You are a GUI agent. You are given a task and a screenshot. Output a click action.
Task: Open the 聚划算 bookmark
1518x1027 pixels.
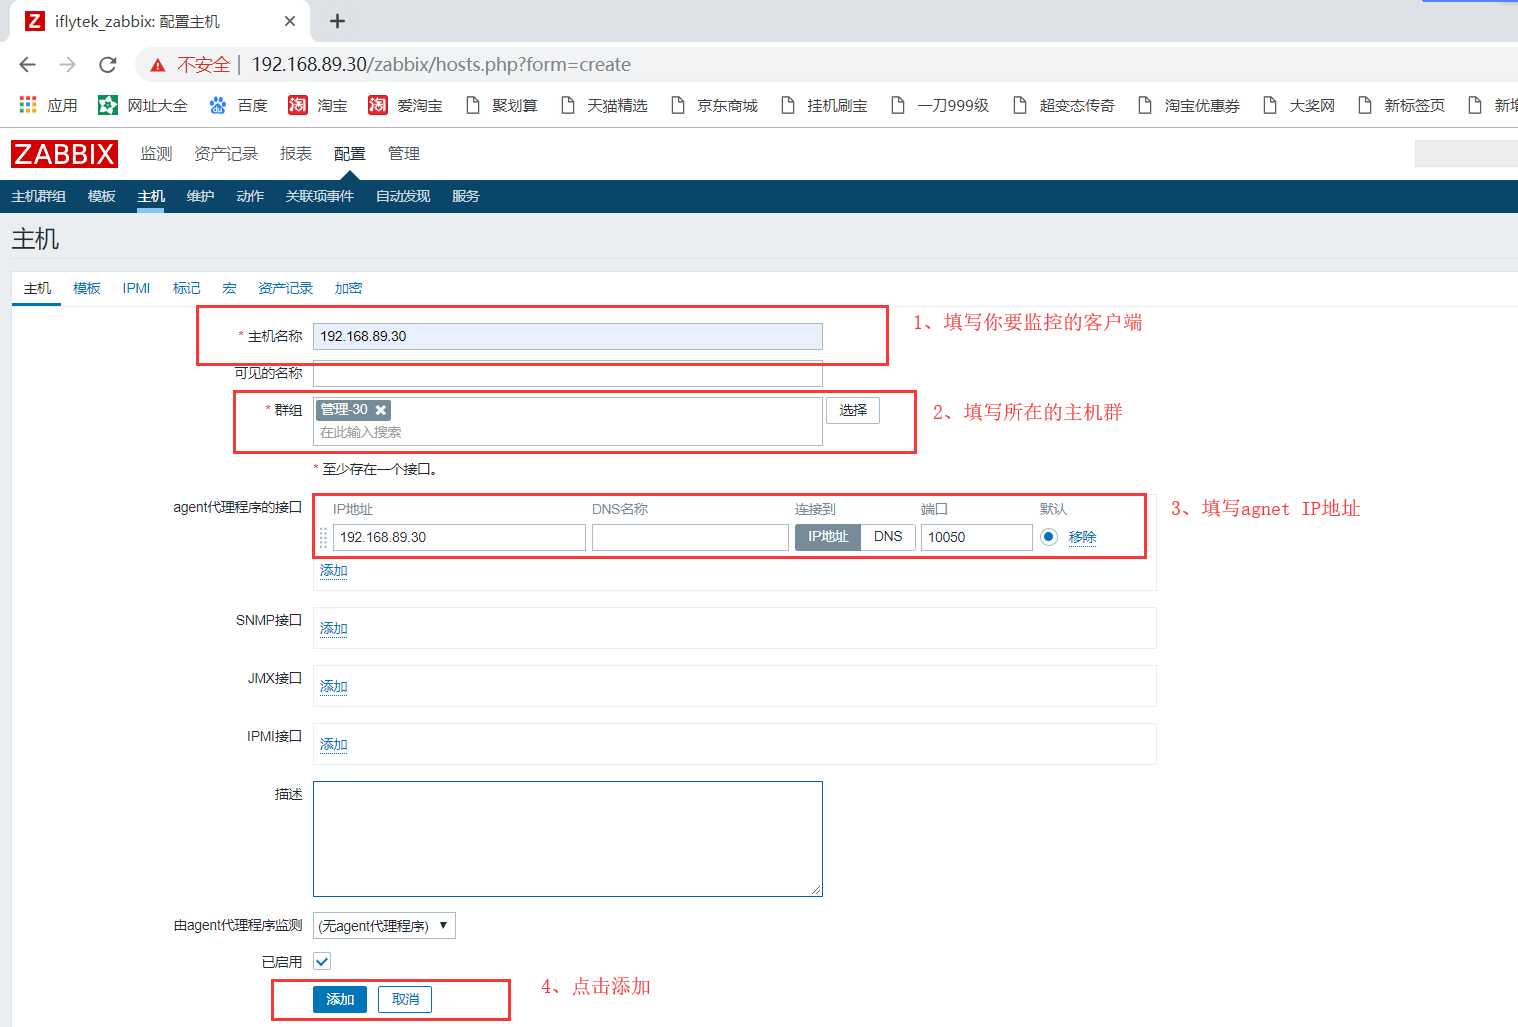coord(502,105)
